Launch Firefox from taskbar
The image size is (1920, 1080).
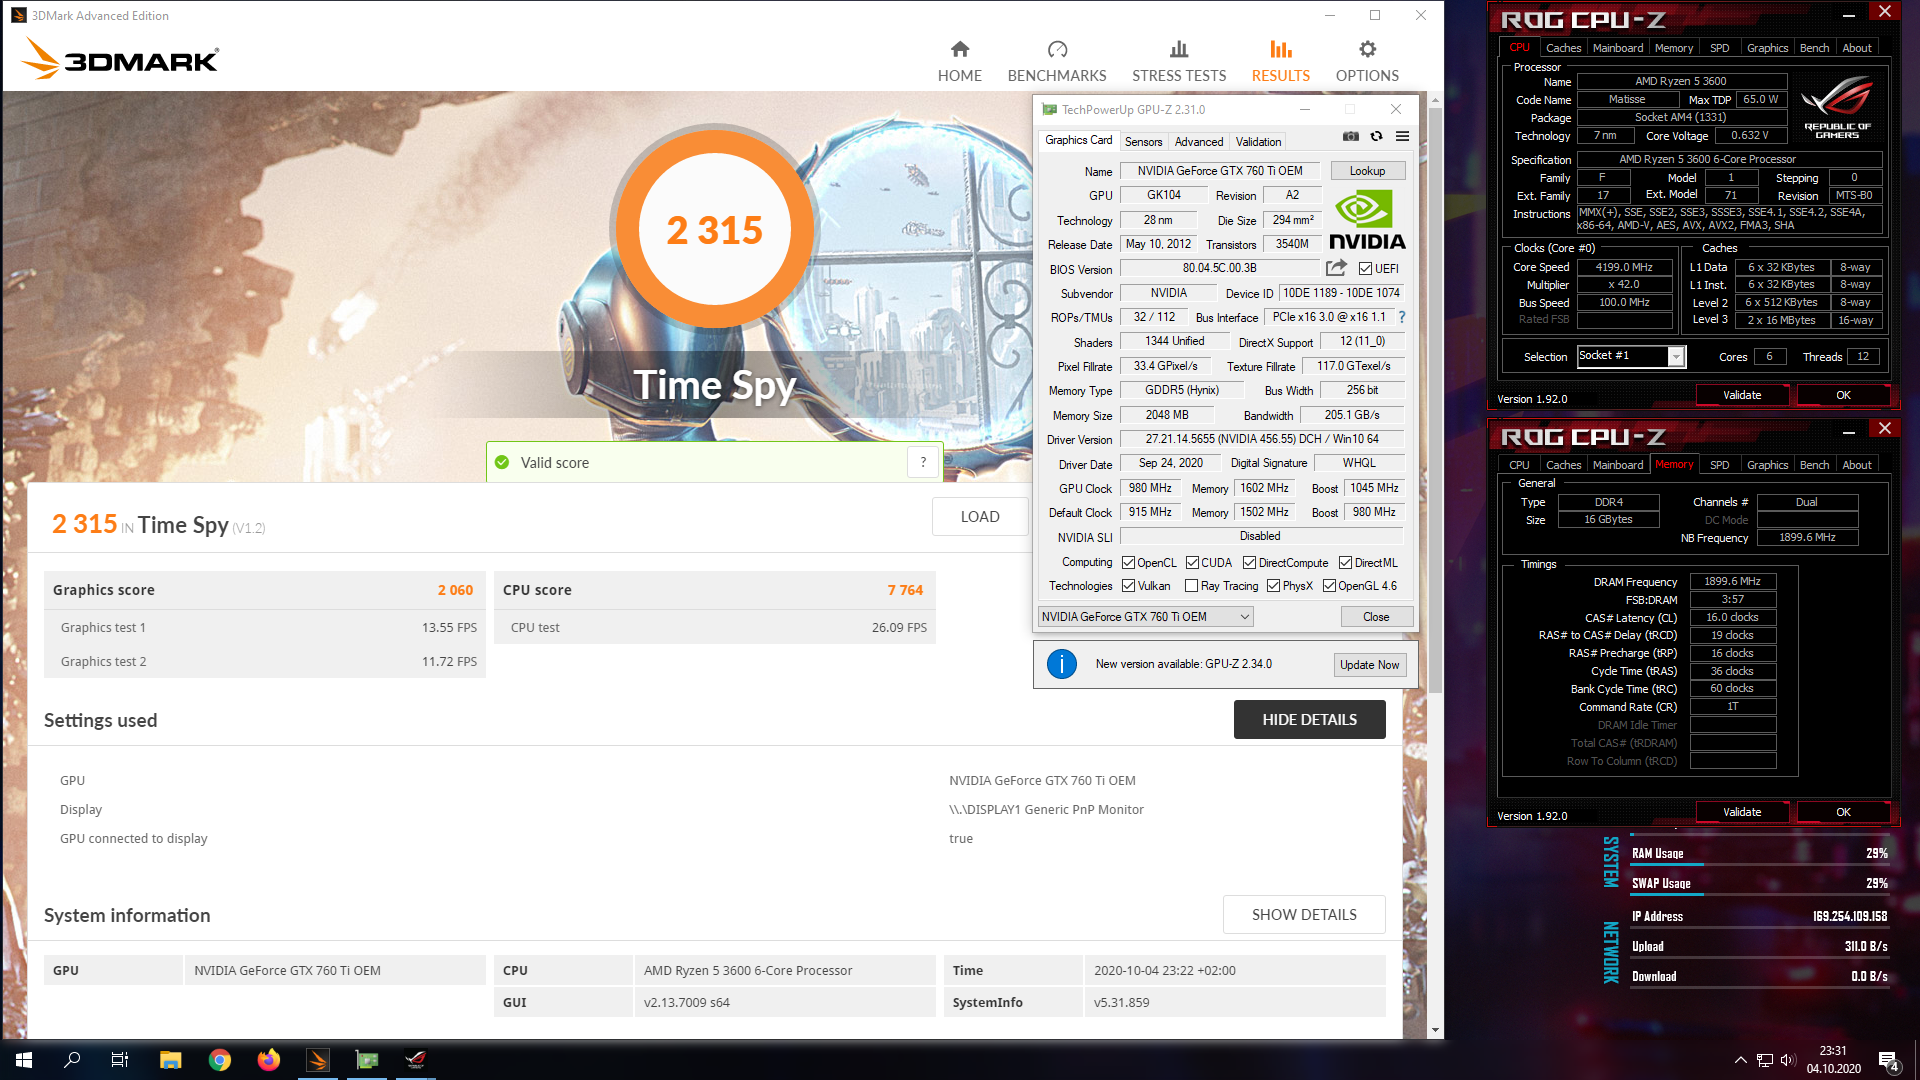click(269, 1060)
